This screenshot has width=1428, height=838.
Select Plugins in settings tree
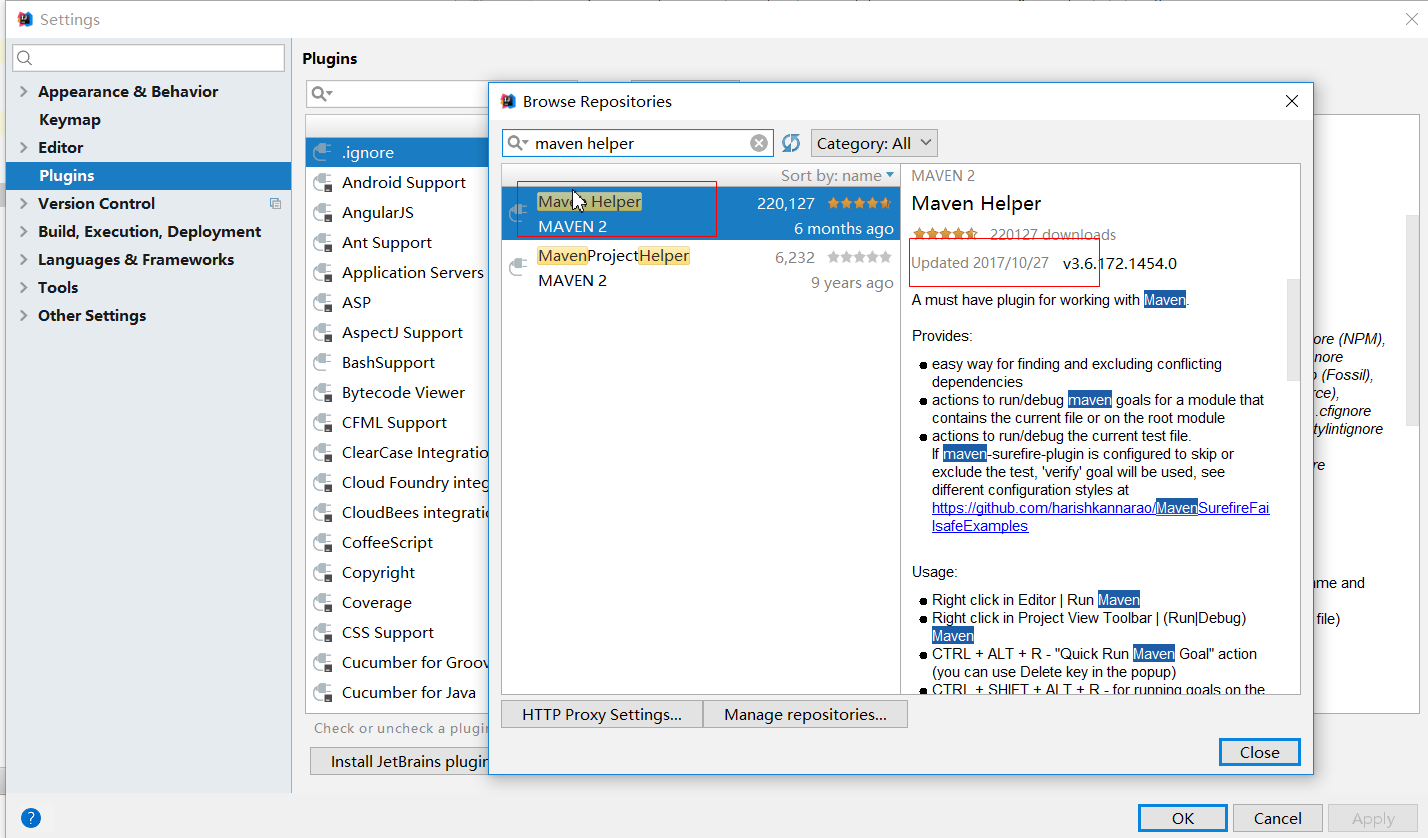click(148, 175)
